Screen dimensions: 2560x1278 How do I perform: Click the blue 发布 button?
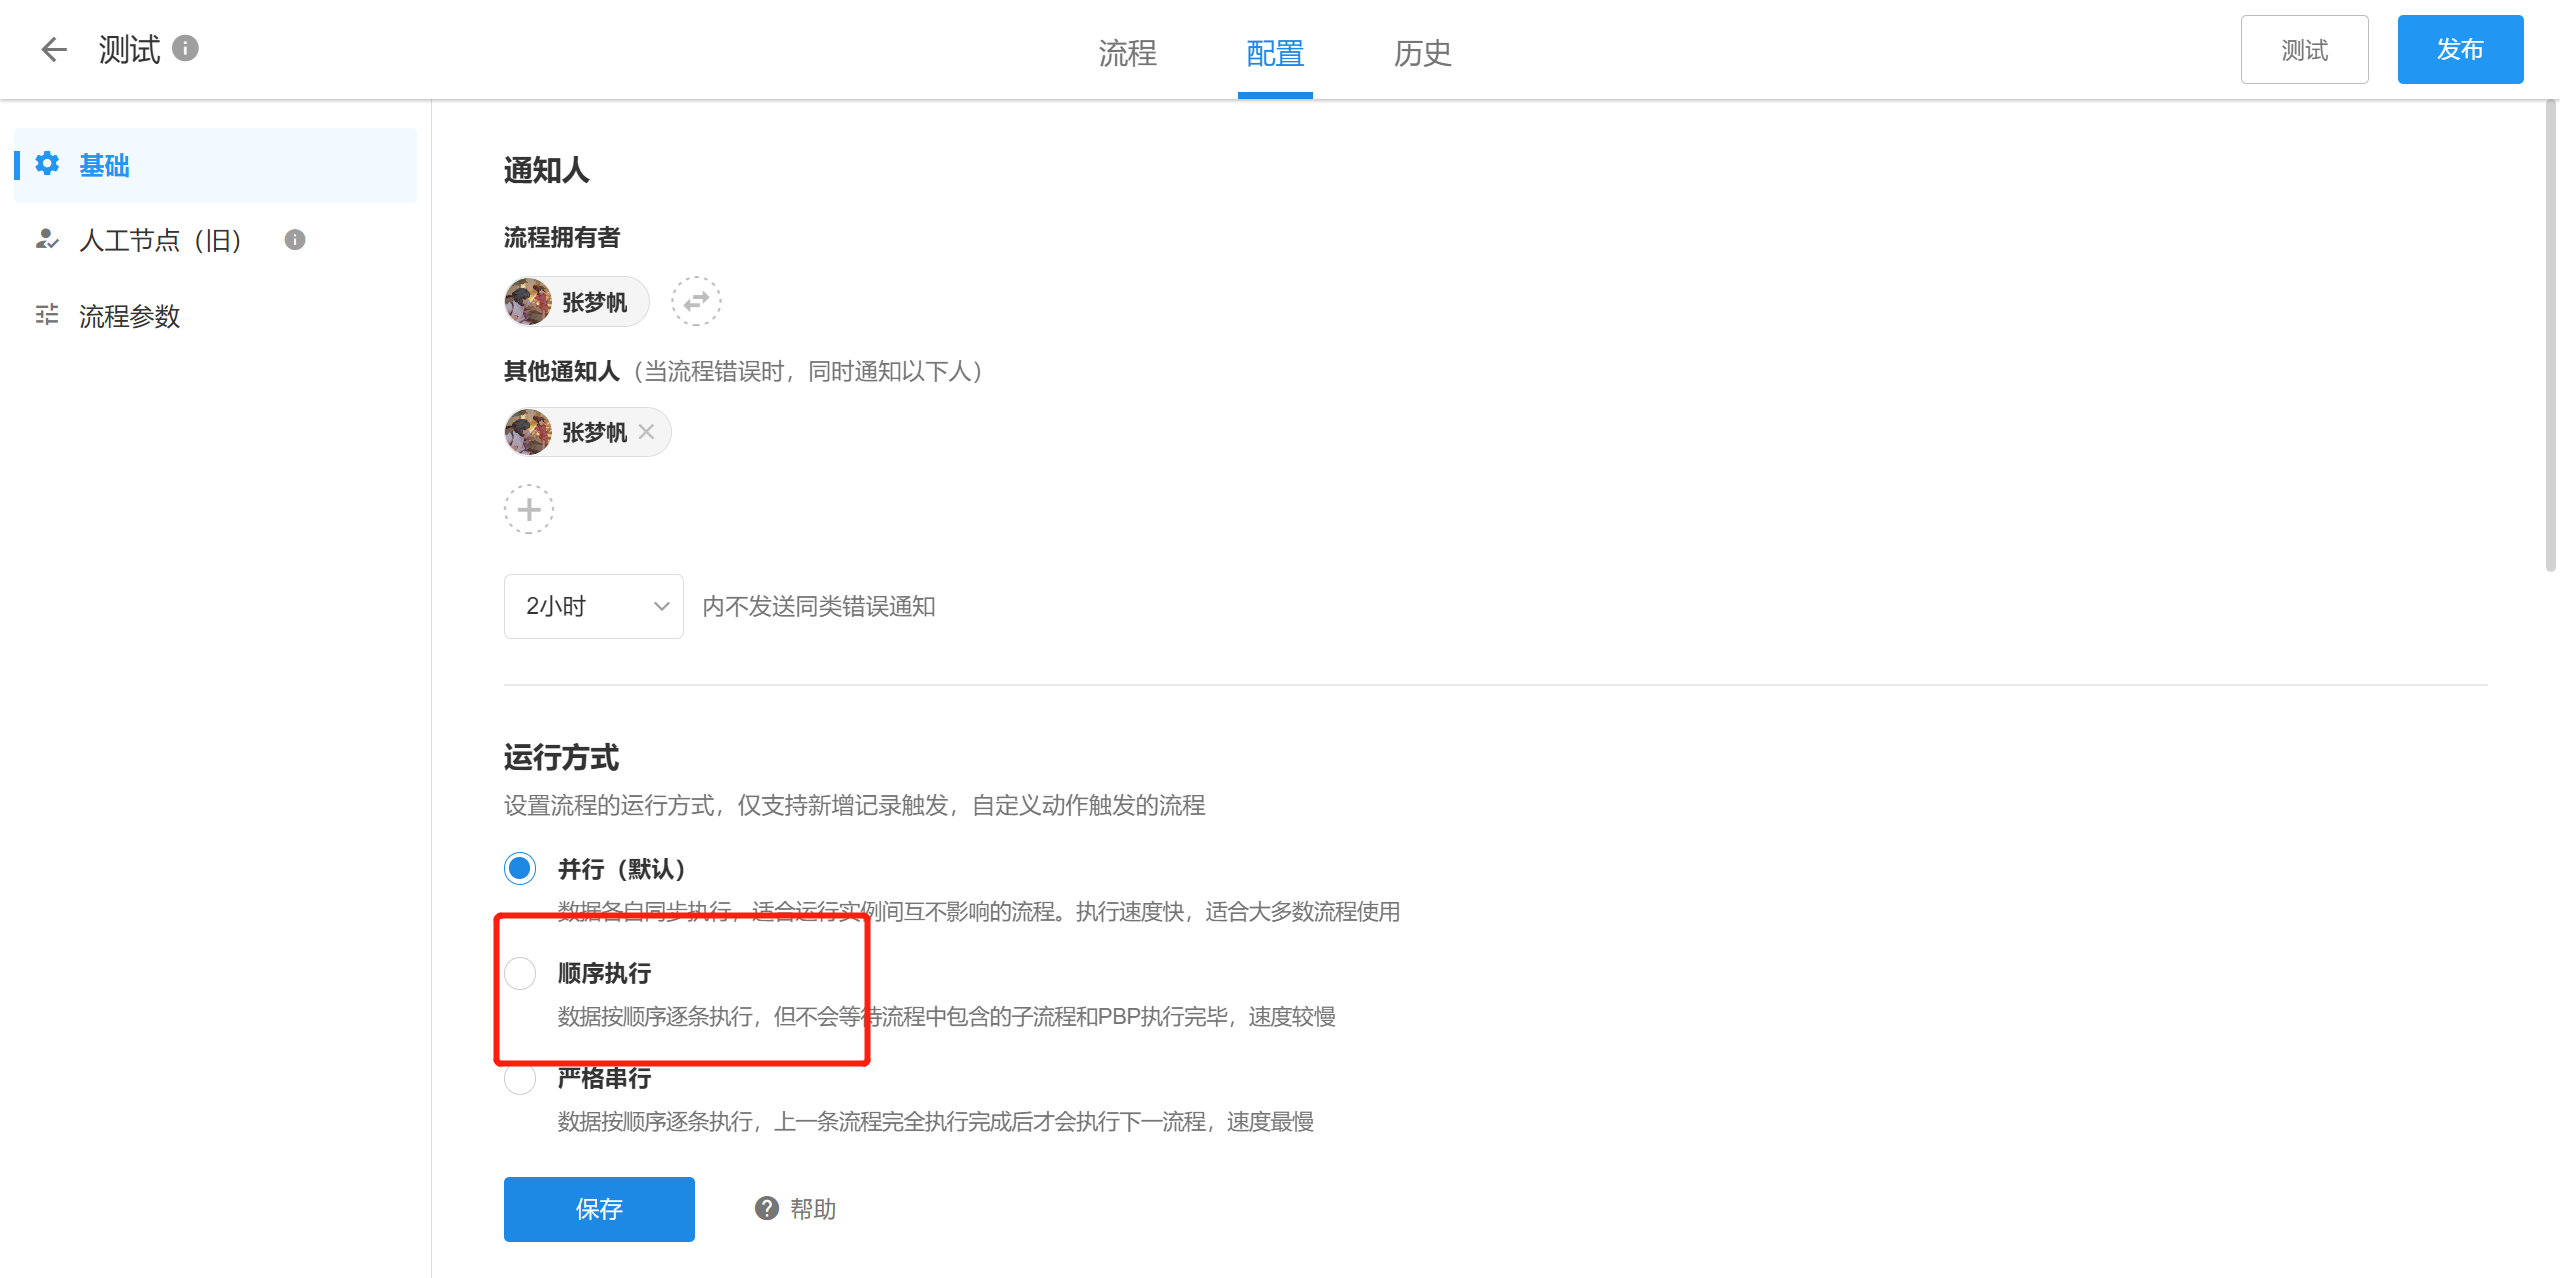click(x=2460, y=50)
